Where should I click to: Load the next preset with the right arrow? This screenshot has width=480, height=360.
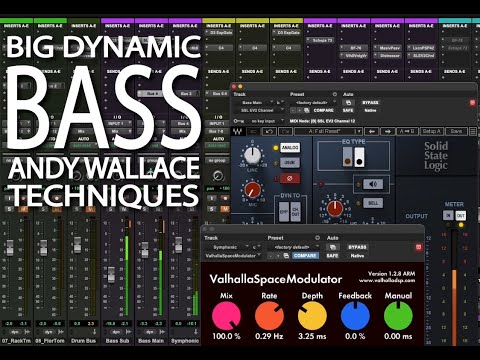click(387, 132)
